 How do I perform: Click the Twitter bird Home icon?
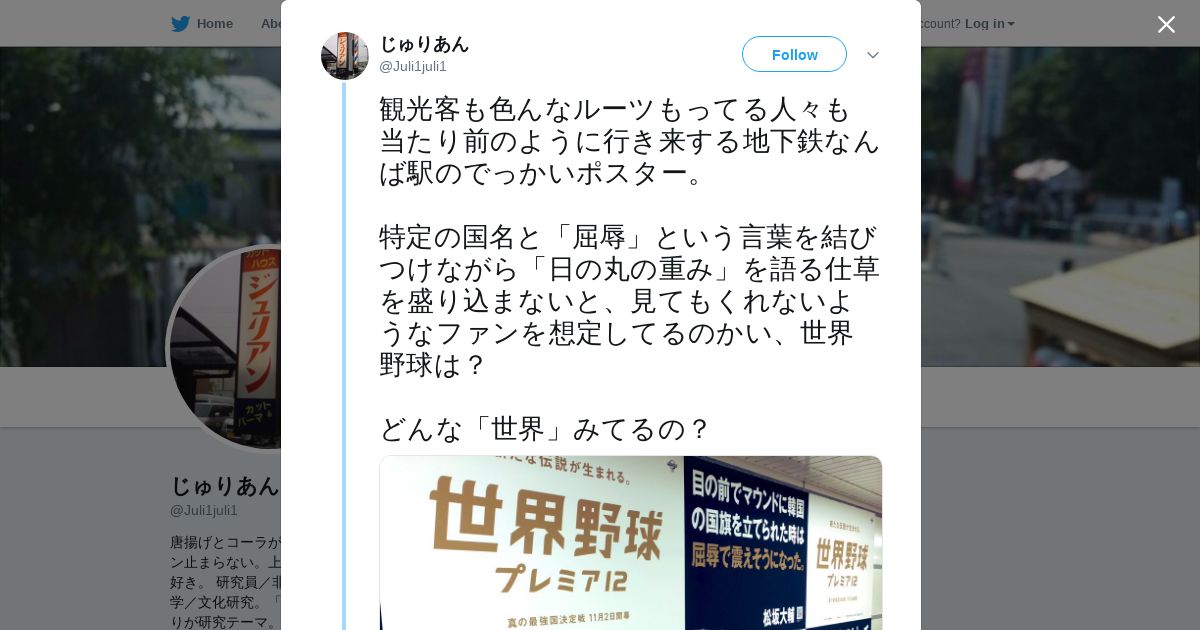[x=180, y=23]
